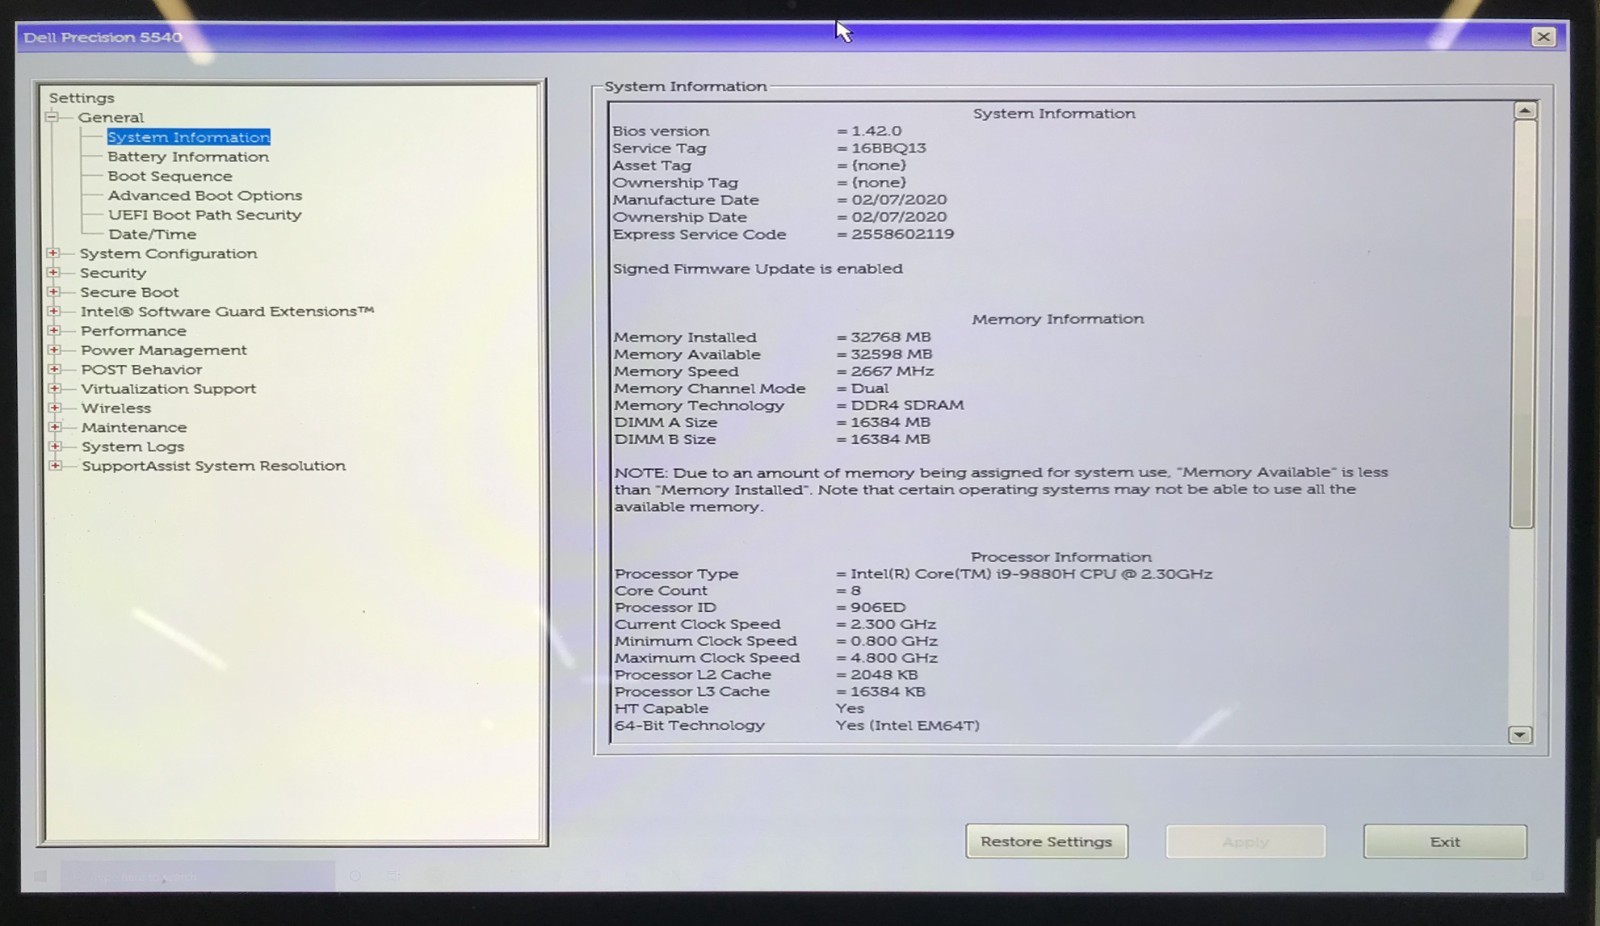The image size is (1600, 926).
Task: Select the Secure Boot label
Action: 129,292
